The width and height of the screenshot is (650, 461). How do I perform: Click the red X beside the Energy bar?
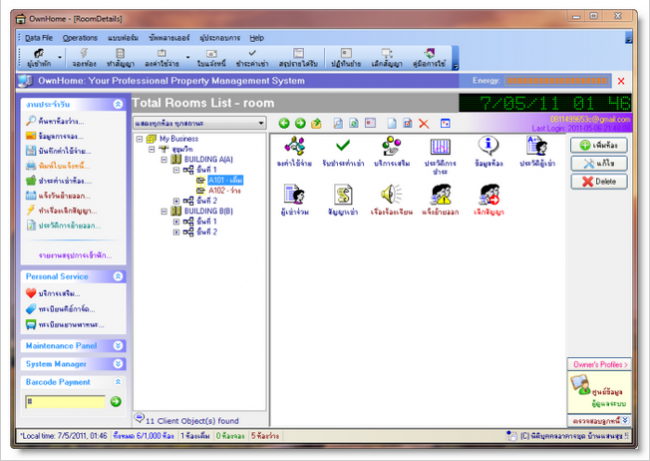(x=621, y=81)
